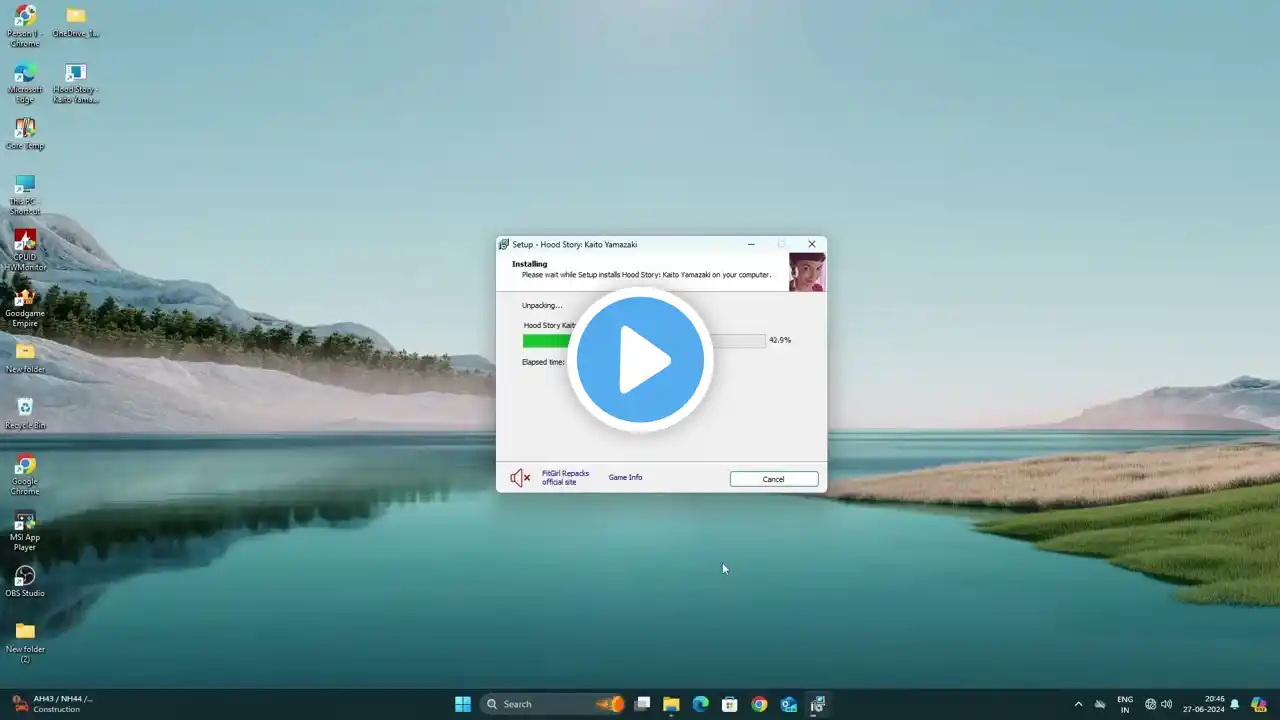Select the Hood Story - Kaito Yamazaki desktop shortcut

(76, 84)
